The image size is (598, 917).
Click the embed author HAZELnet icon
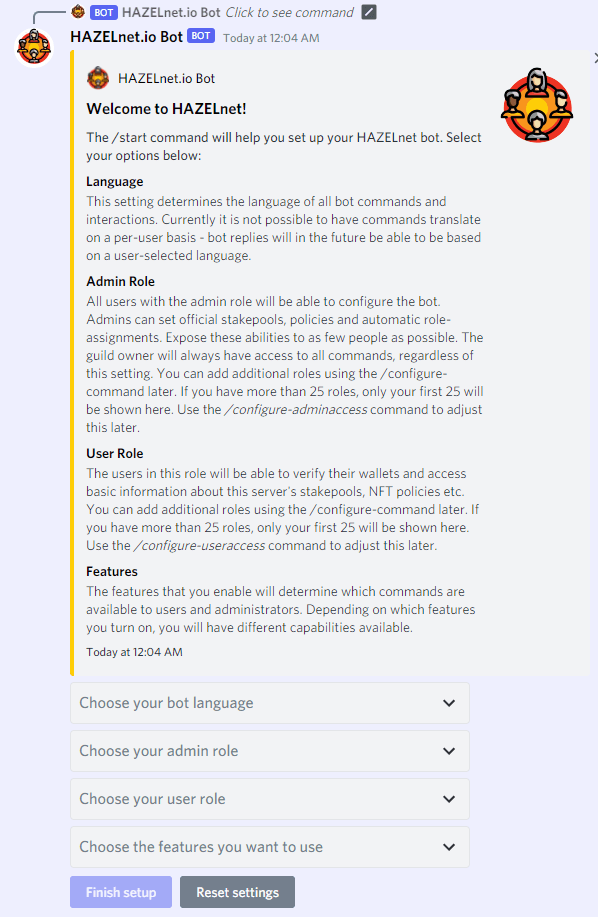98,78
